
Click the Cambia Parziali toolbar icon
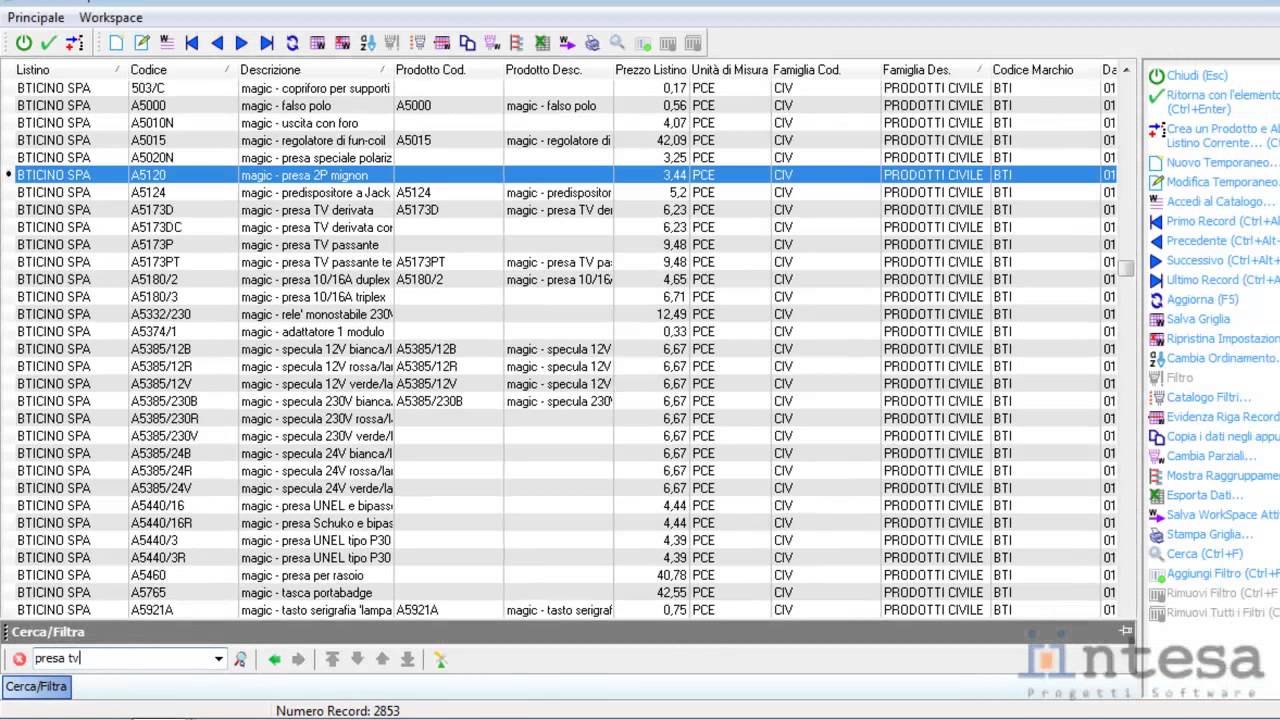pos(492,43)
